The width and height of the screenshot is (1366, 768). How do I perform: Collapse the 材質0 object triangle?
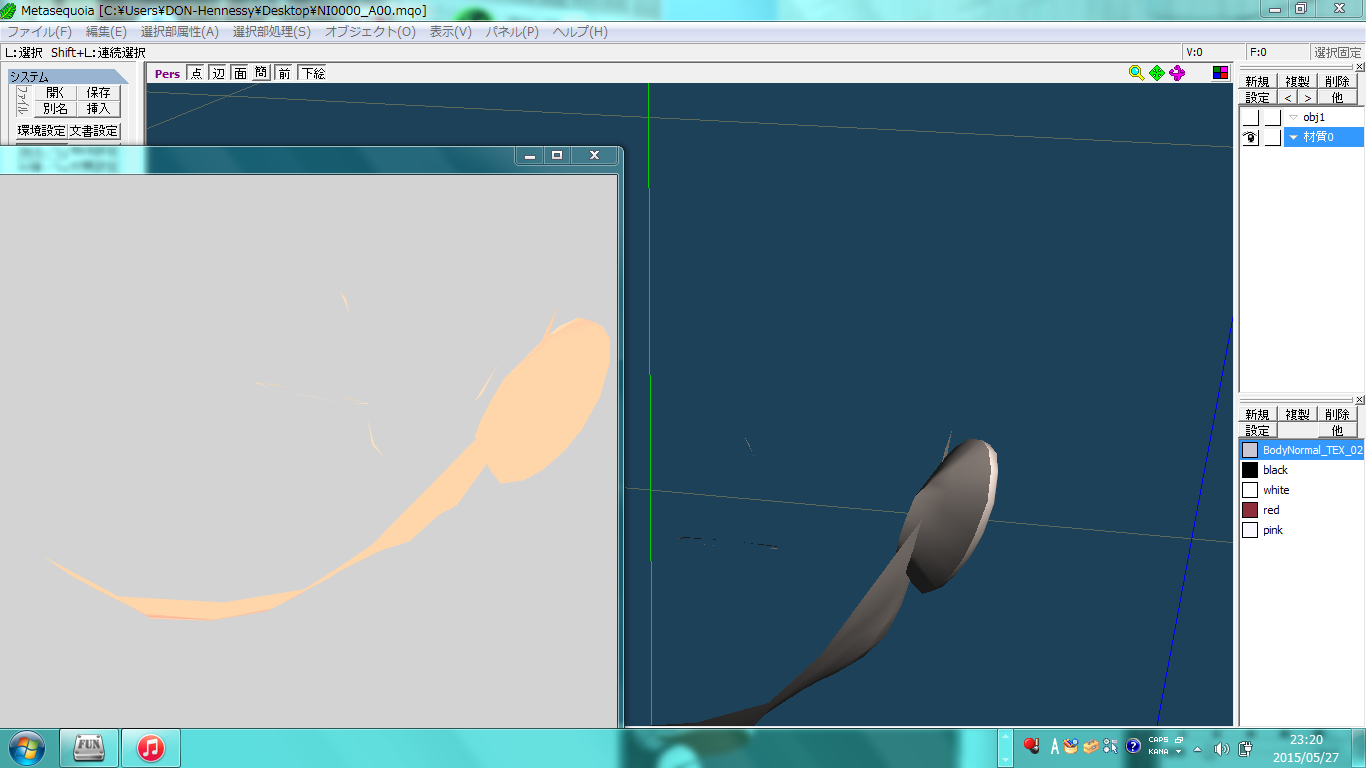(x=1293, y=138)
